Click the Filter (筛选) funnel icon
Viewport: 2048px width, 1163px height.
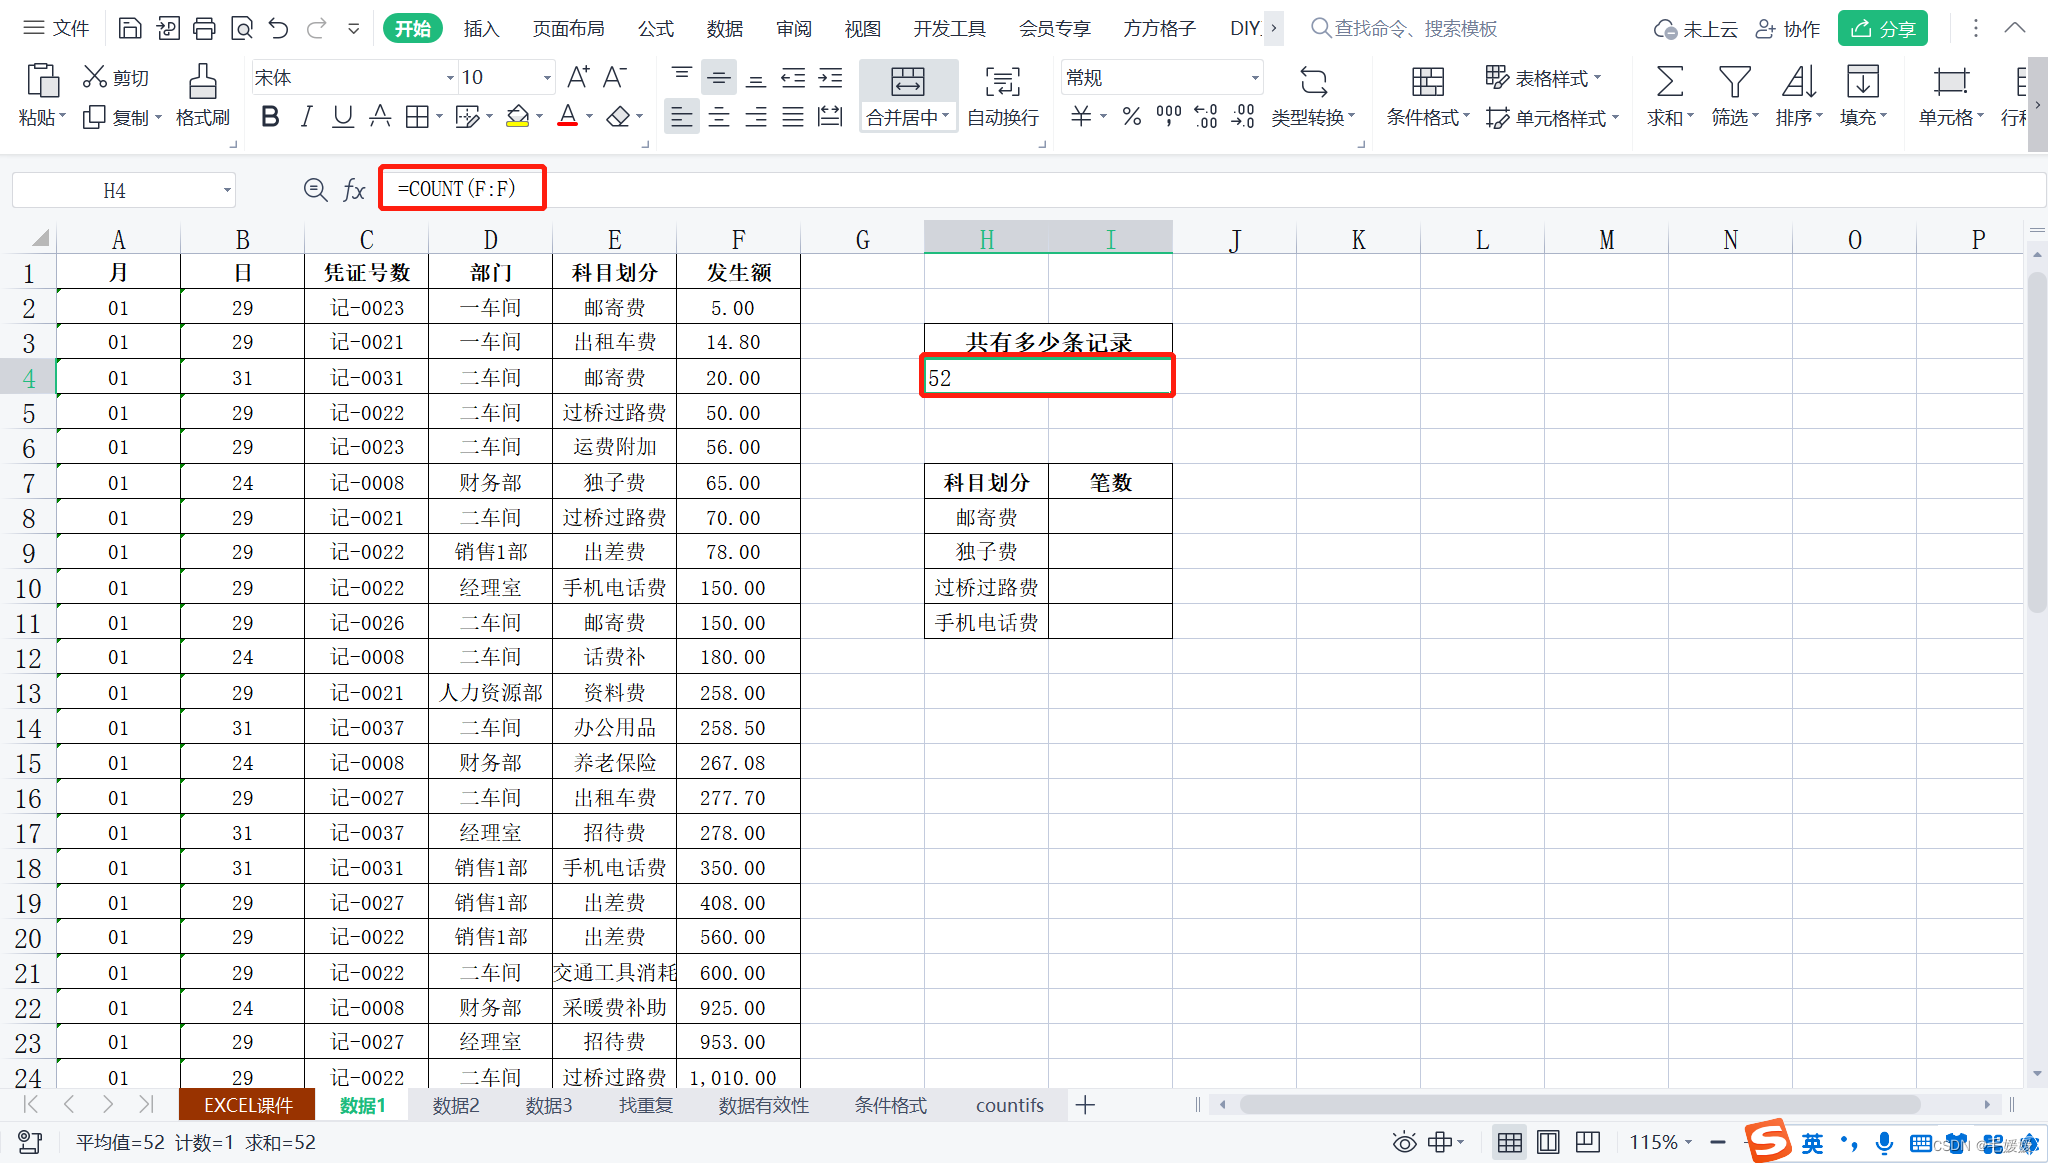1734,82
